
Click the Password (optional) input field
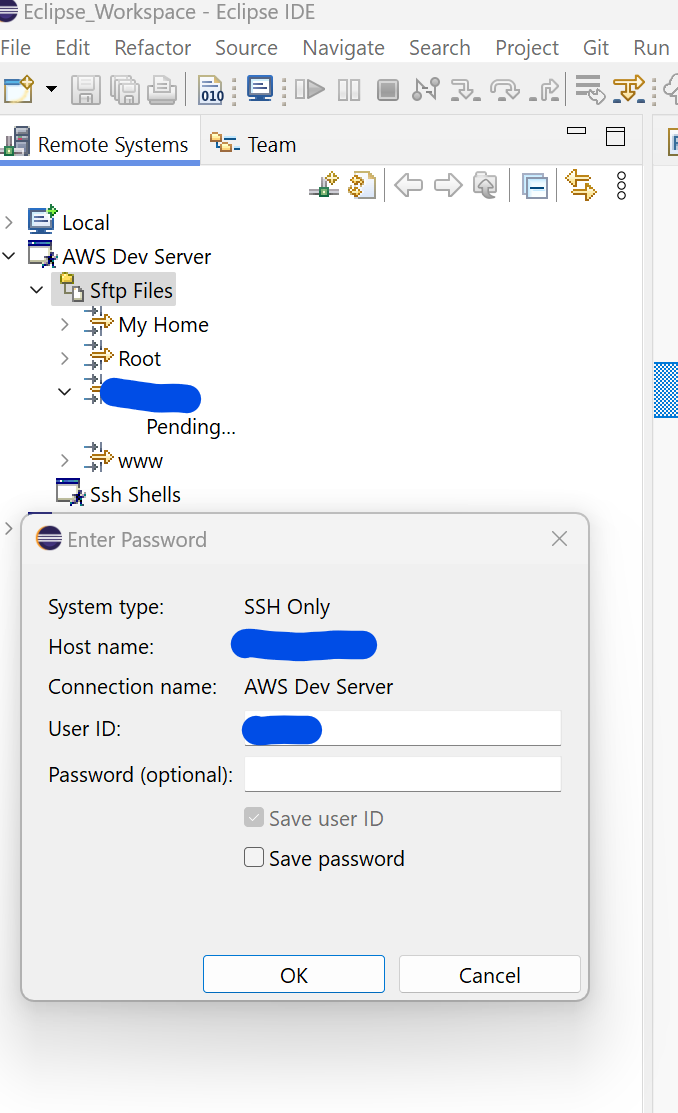[x=403, y=774]
